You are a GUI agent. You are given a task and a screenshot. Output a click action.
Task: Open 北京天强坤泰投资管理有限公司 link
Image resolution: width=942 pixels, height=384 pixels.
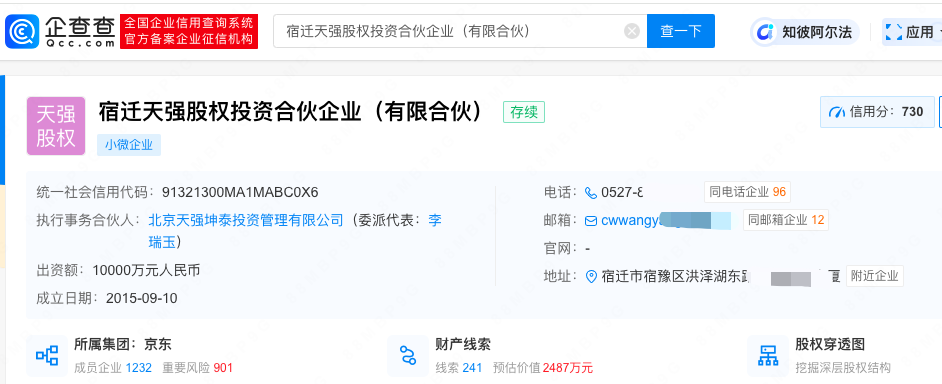pyautogui.click(x=246, y=220)
